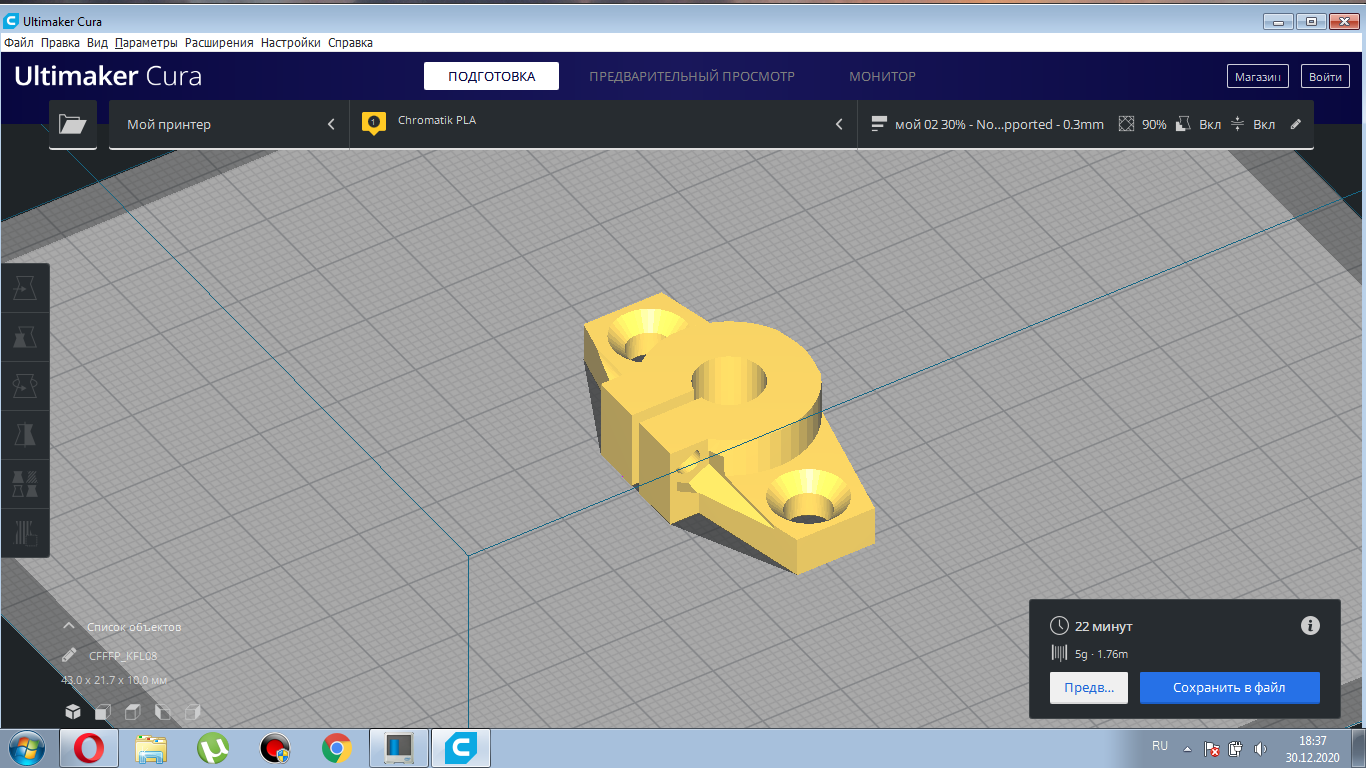The image size is (1366, 768).
Task: Select the Support Blocker tool
Action: 25,532
